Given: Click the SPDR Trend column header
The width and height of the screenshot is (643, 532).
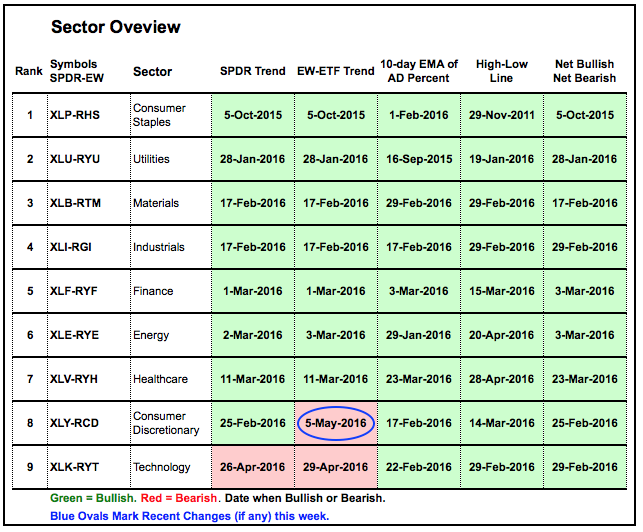Looking at the screenshot, I should 253,71.
